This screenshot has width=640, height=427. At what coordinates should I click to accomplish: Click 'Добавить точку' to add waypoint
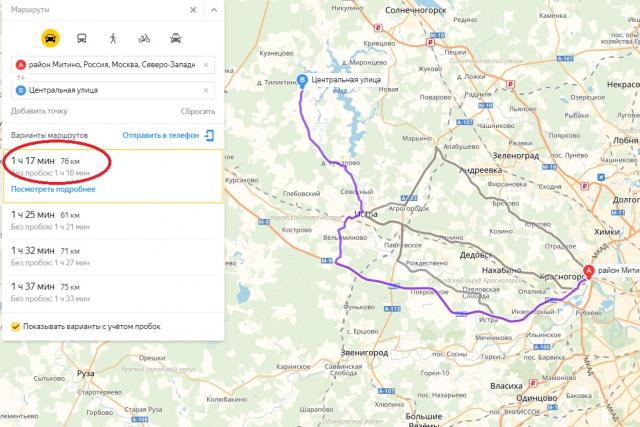[x=39, y=111]
